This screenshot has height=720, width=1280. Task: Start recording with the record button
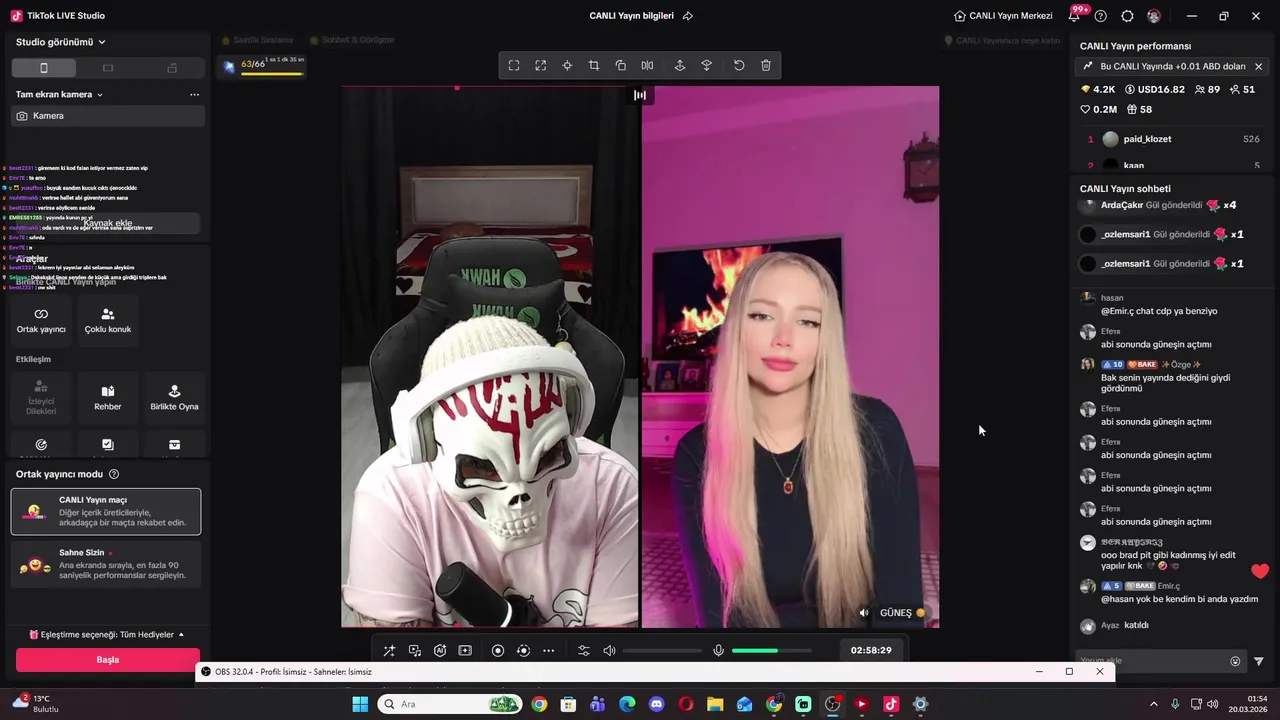pyautogui.click(x=498, y=650)
